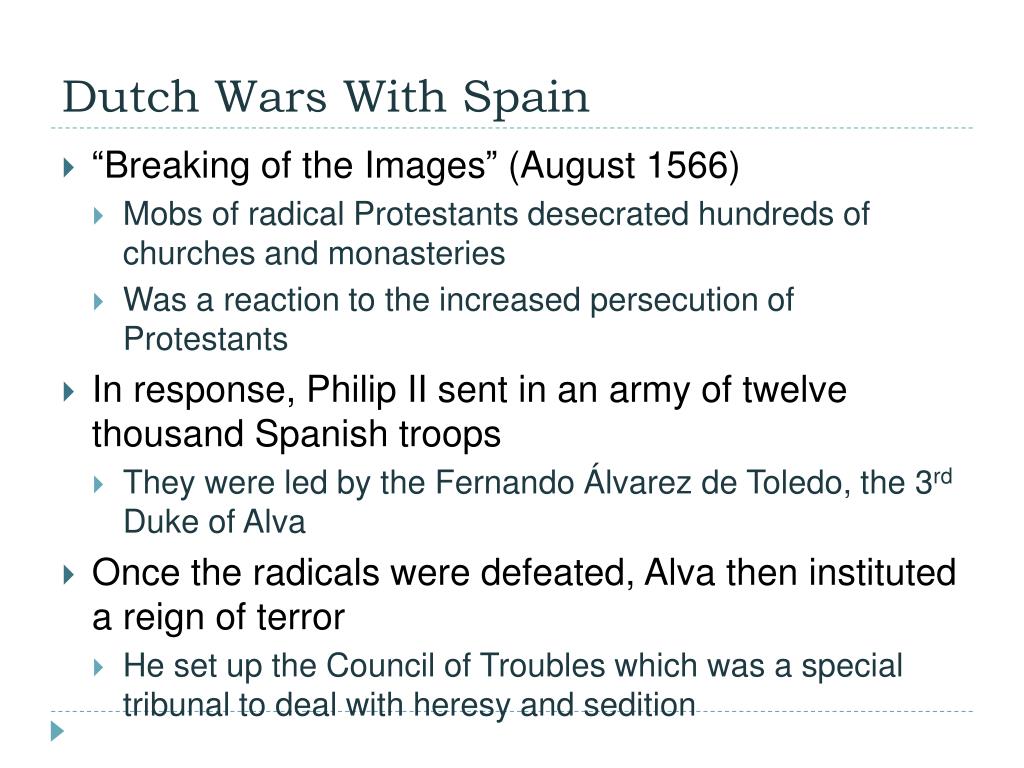This screenshot has width=1024, height=768.
Task: Click the text "Duke of Alva"
Action: click(214, 522)
